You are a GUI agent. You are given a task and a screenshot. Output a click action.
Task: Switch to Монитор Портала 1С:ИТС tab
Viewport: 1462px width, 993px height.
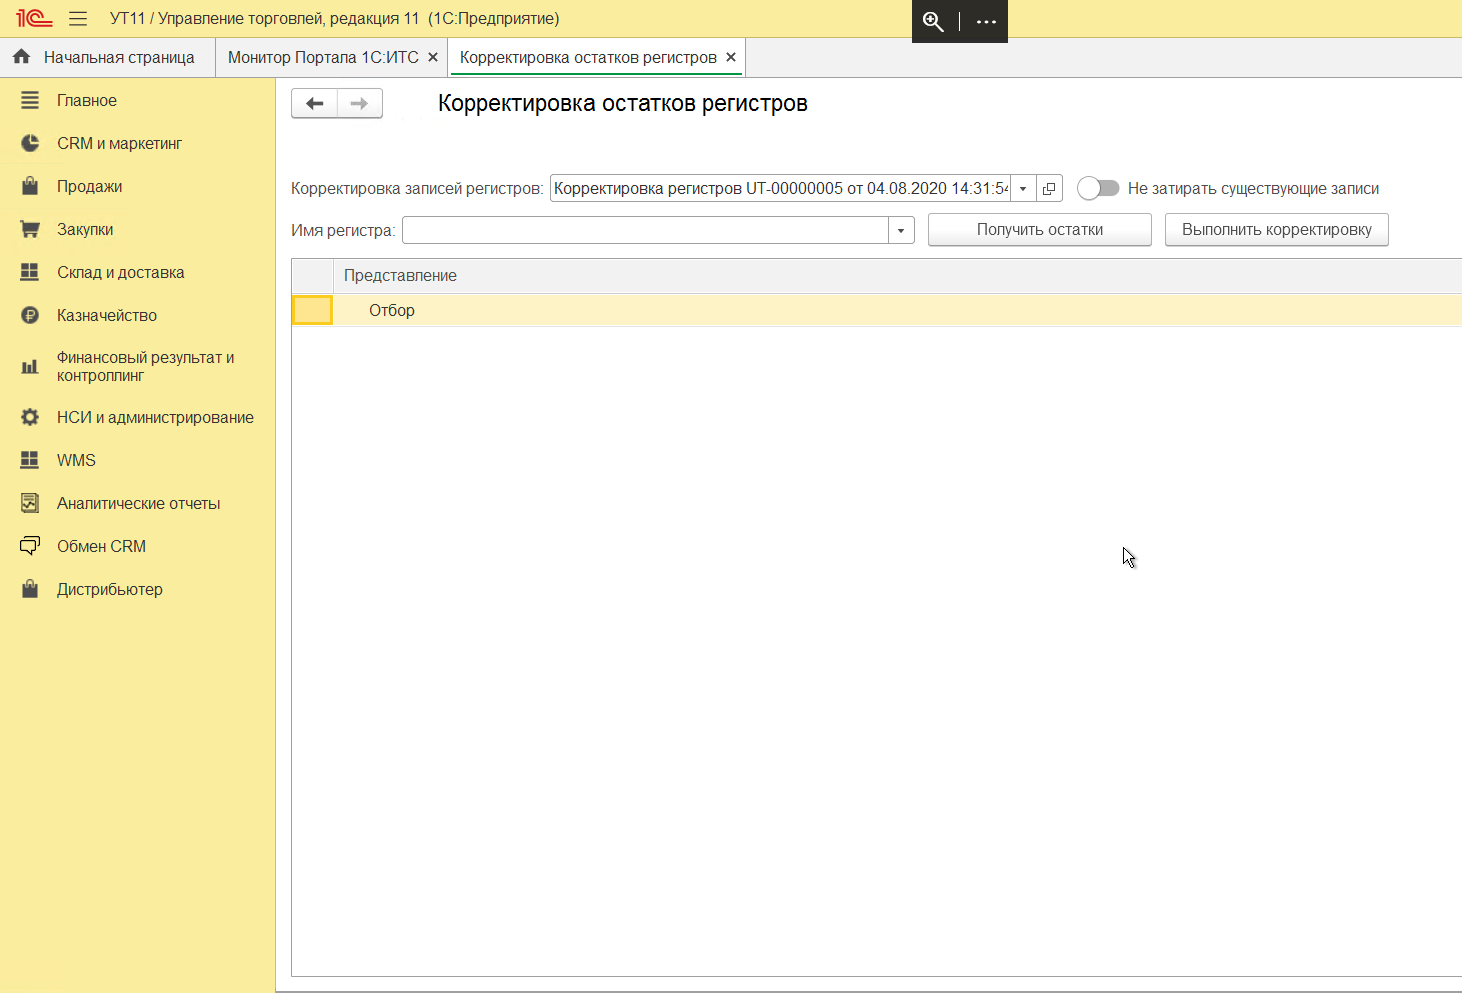tap(323, 57)
